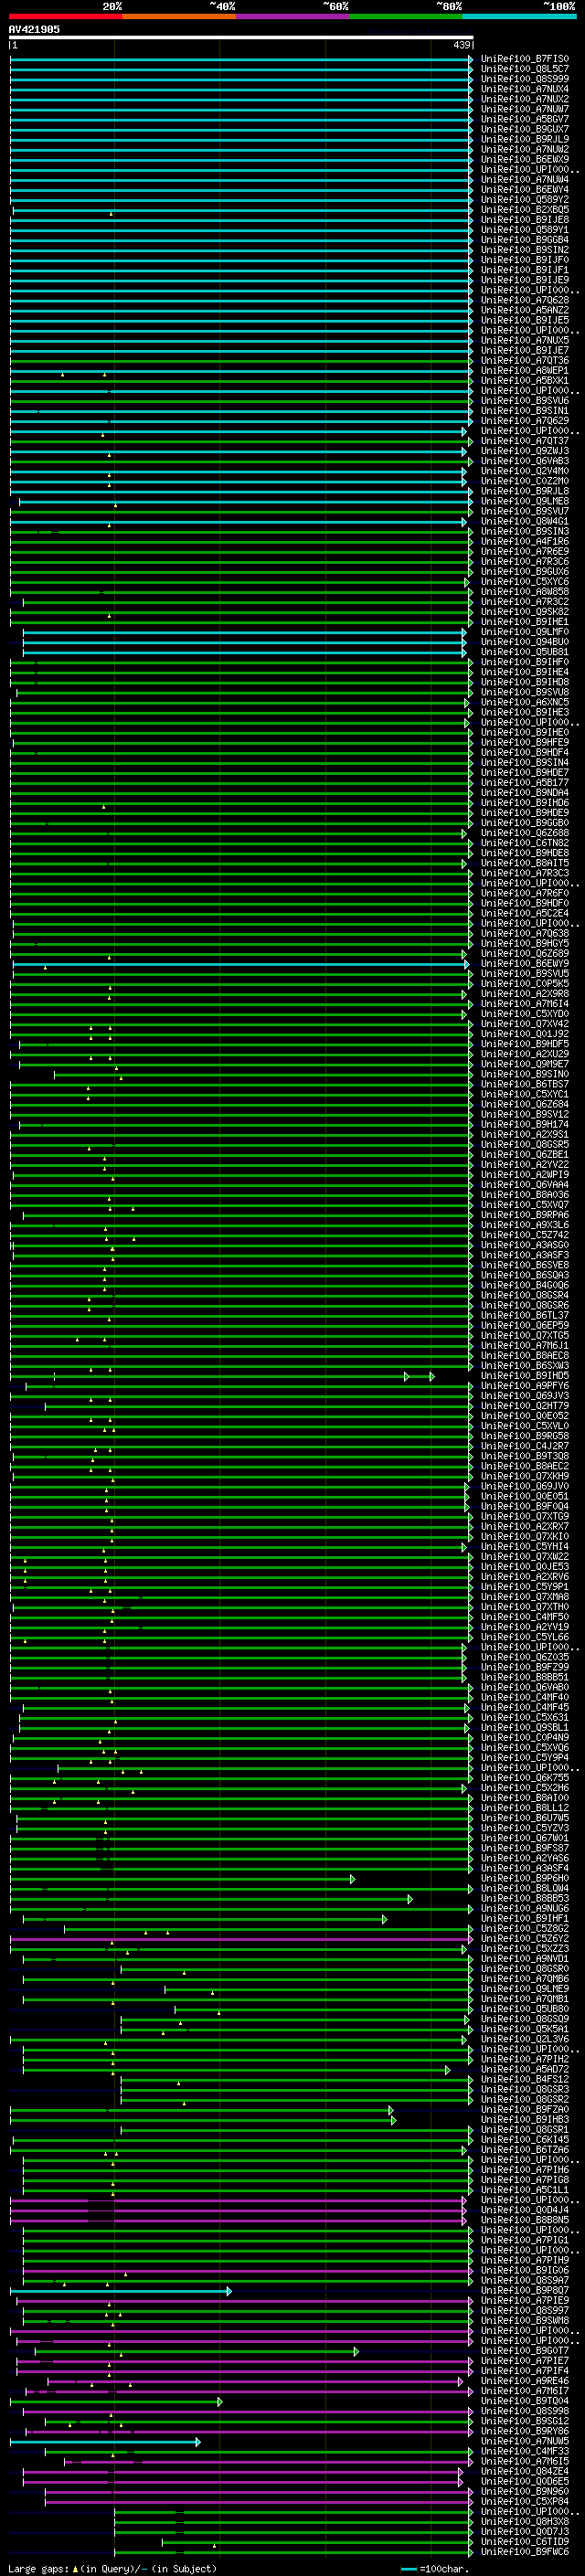Select the query name AV421905

tap(34, 29)
